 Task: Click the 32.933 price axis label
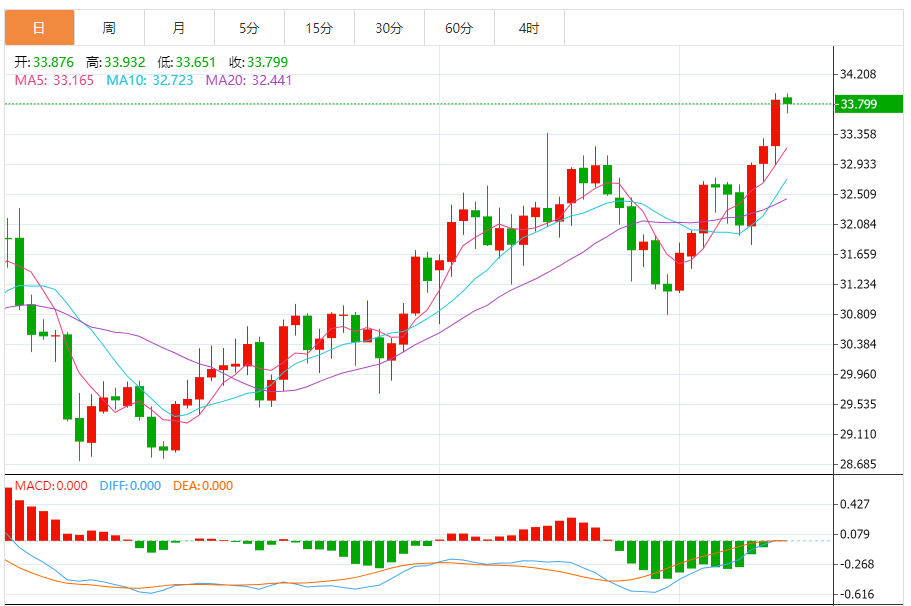(x=858, y=164)
